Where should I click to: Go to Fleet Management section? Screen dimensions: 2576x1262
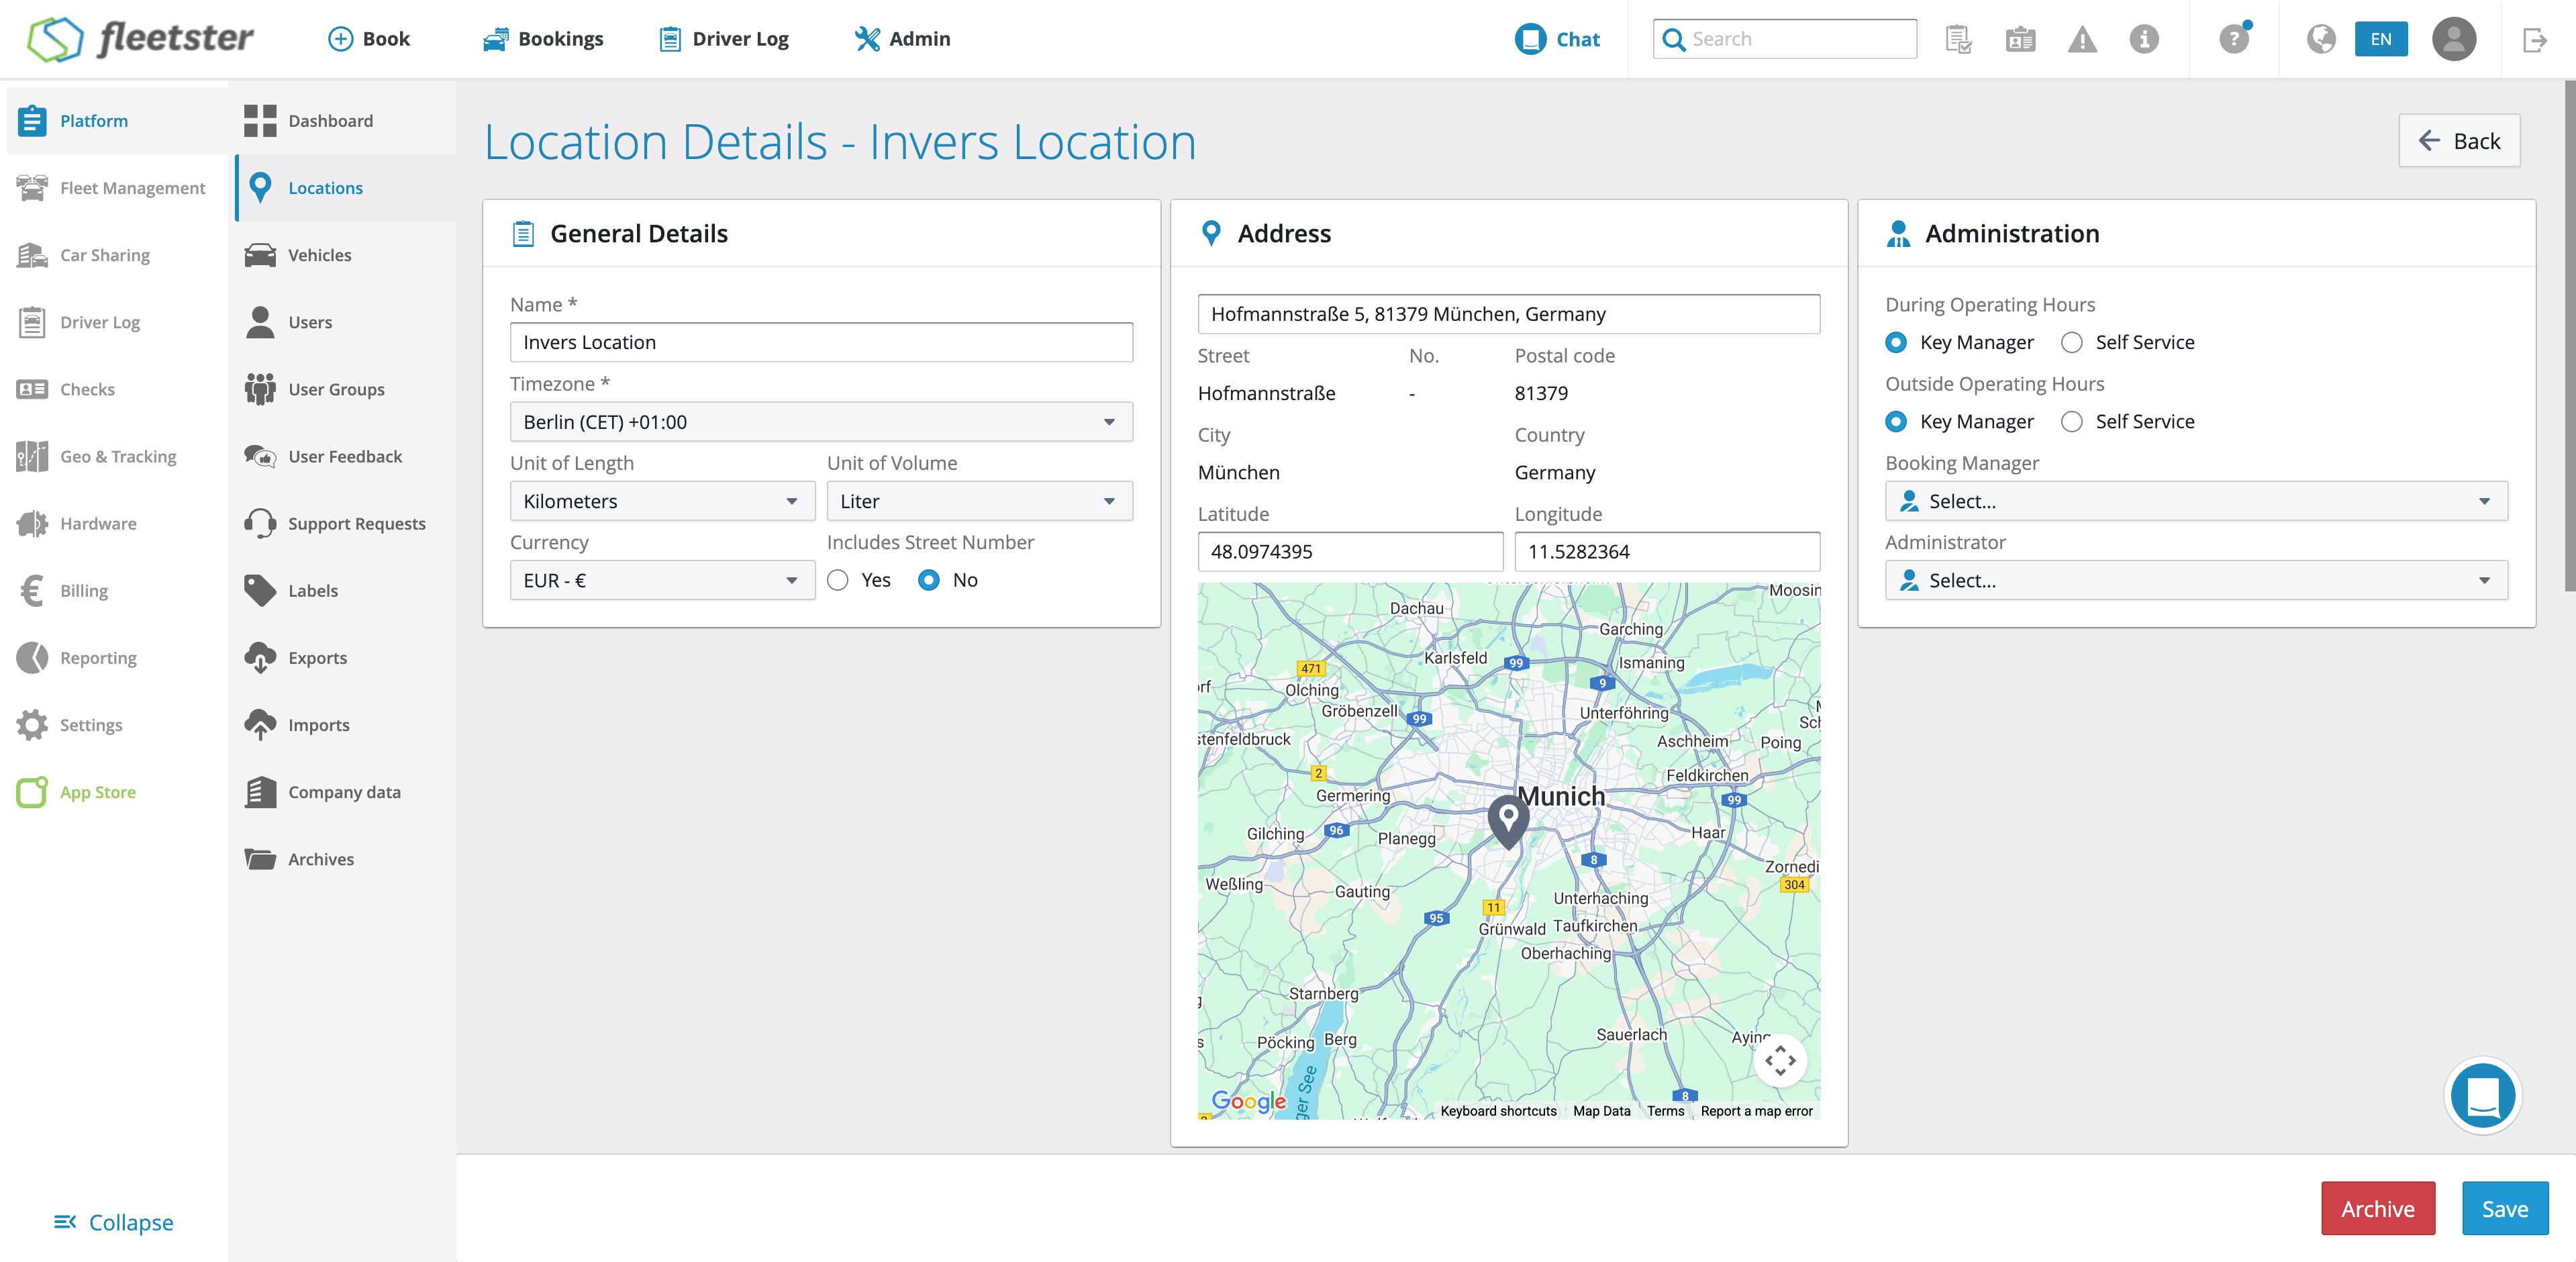tap(131, 188)
